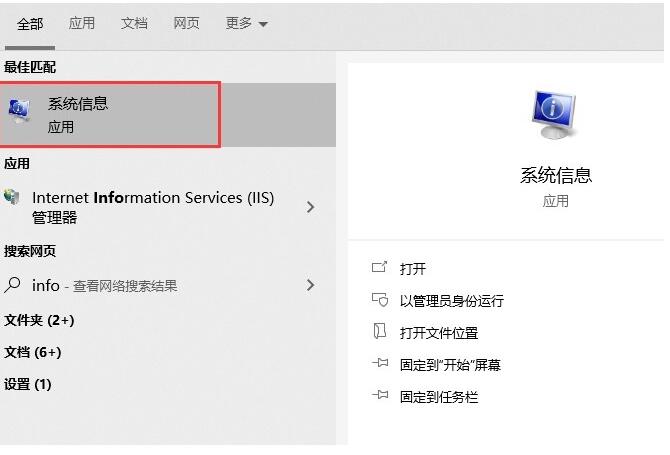Switch to the 应用 filter tab

click(82, 23)
